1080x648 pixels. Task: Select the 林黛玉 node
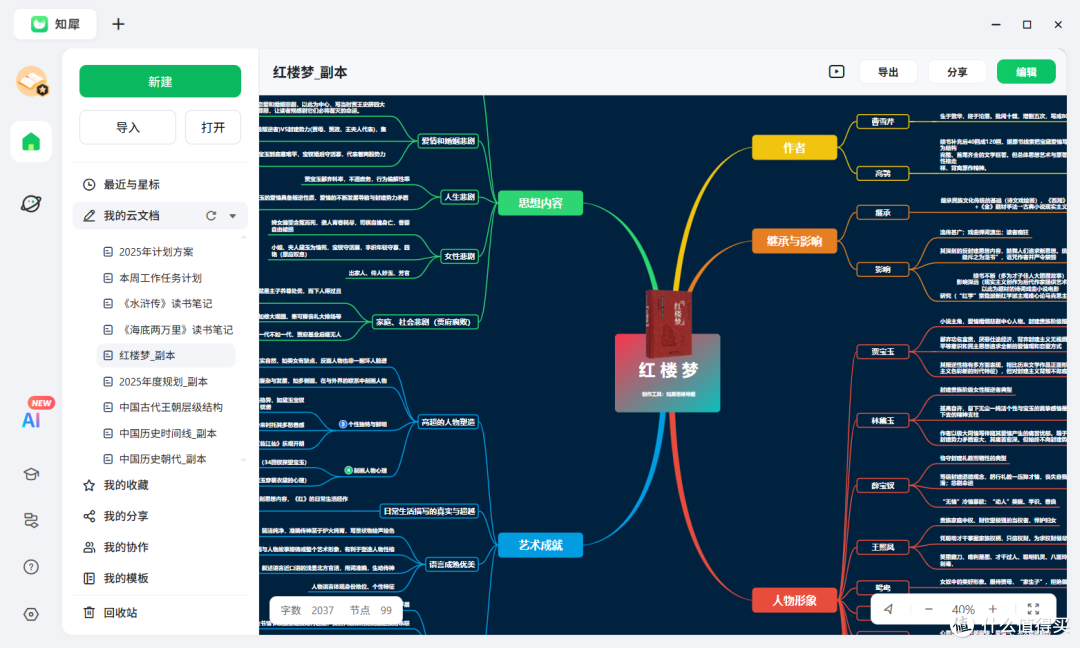[x=882, y=420]
